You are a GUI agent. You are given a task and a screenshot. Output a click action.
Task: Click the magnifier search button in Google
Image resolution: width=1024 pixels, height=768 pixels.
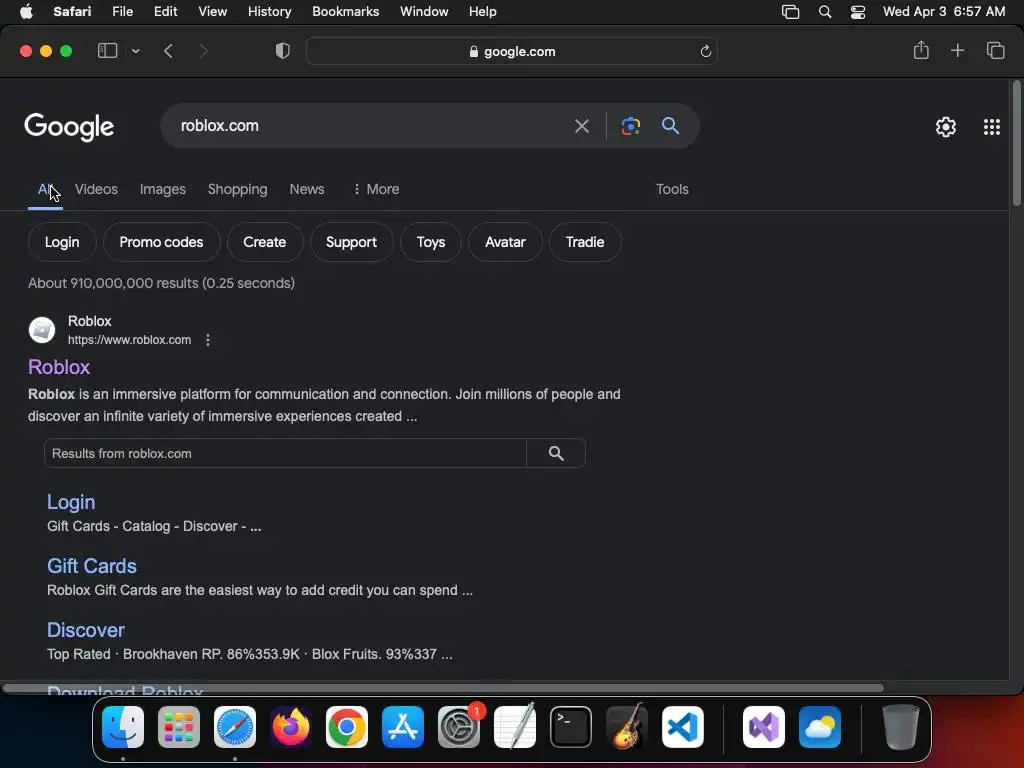[670, 125]
